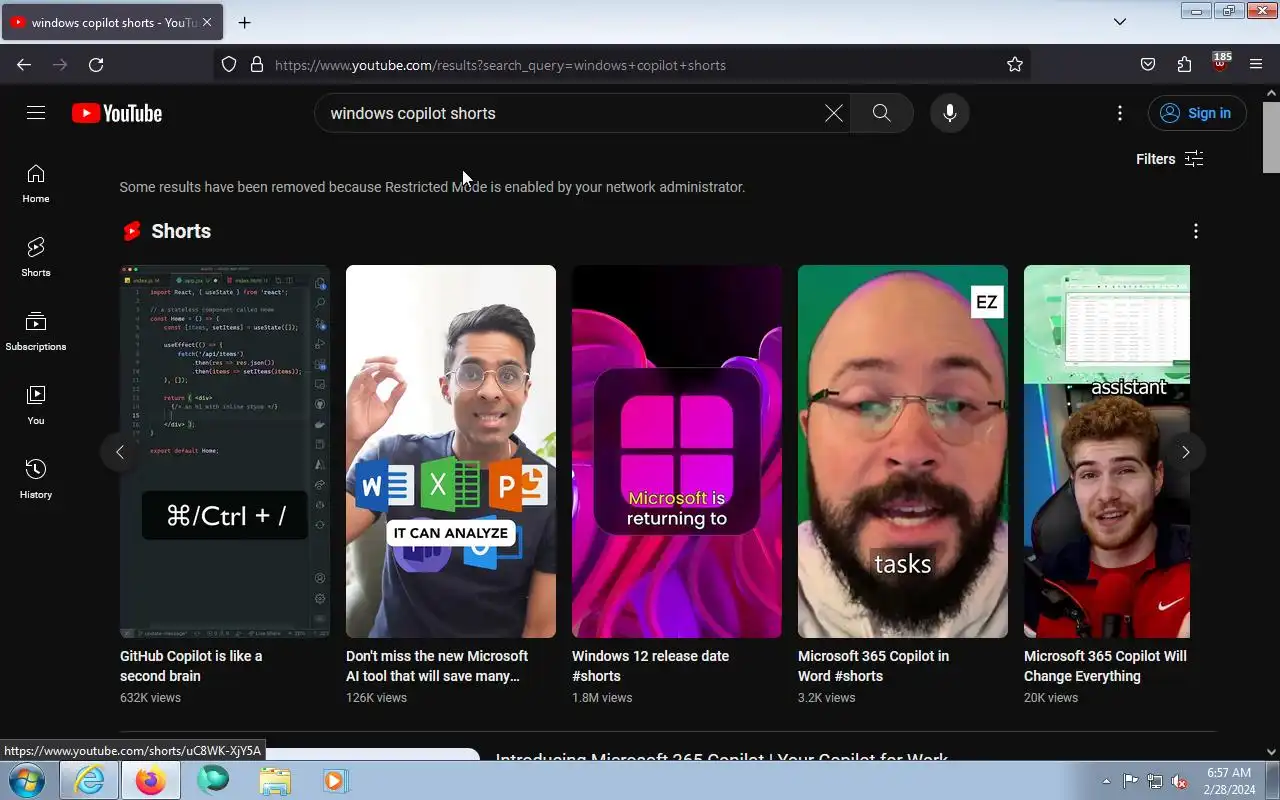Open Subscriptions in the sidebar

pyautogui.click(x=36, y=331)
